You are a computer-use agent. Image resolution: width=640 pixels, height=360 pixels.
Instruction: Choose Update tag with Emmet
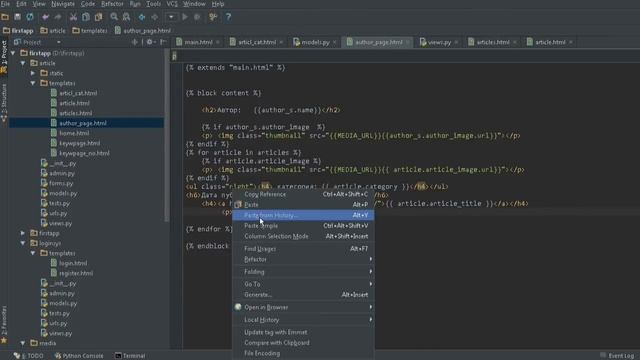pyautogui.click(x=303, y=332)
